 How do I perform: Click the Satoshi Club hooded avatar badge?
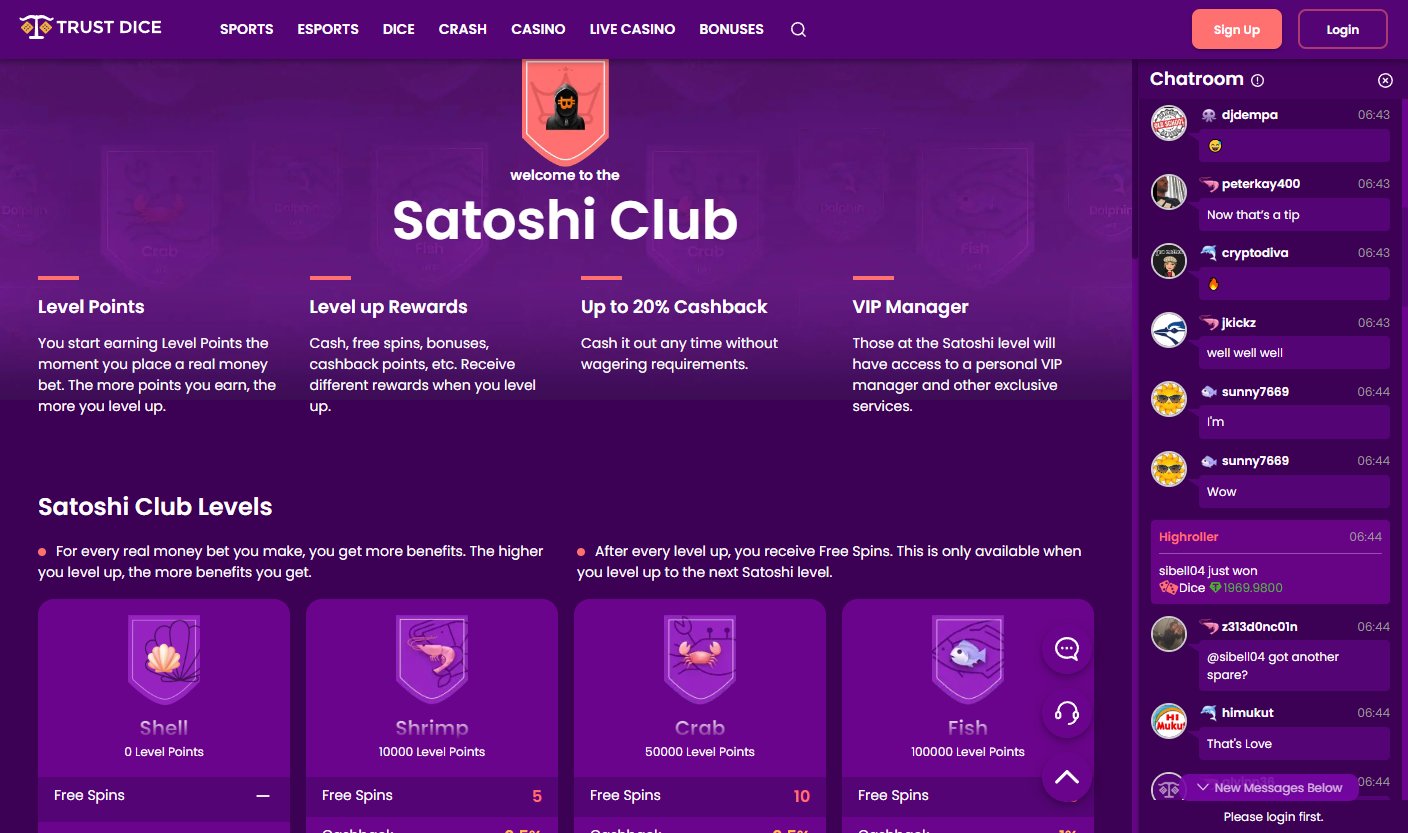pyautogui.click(x=565, y=110)
